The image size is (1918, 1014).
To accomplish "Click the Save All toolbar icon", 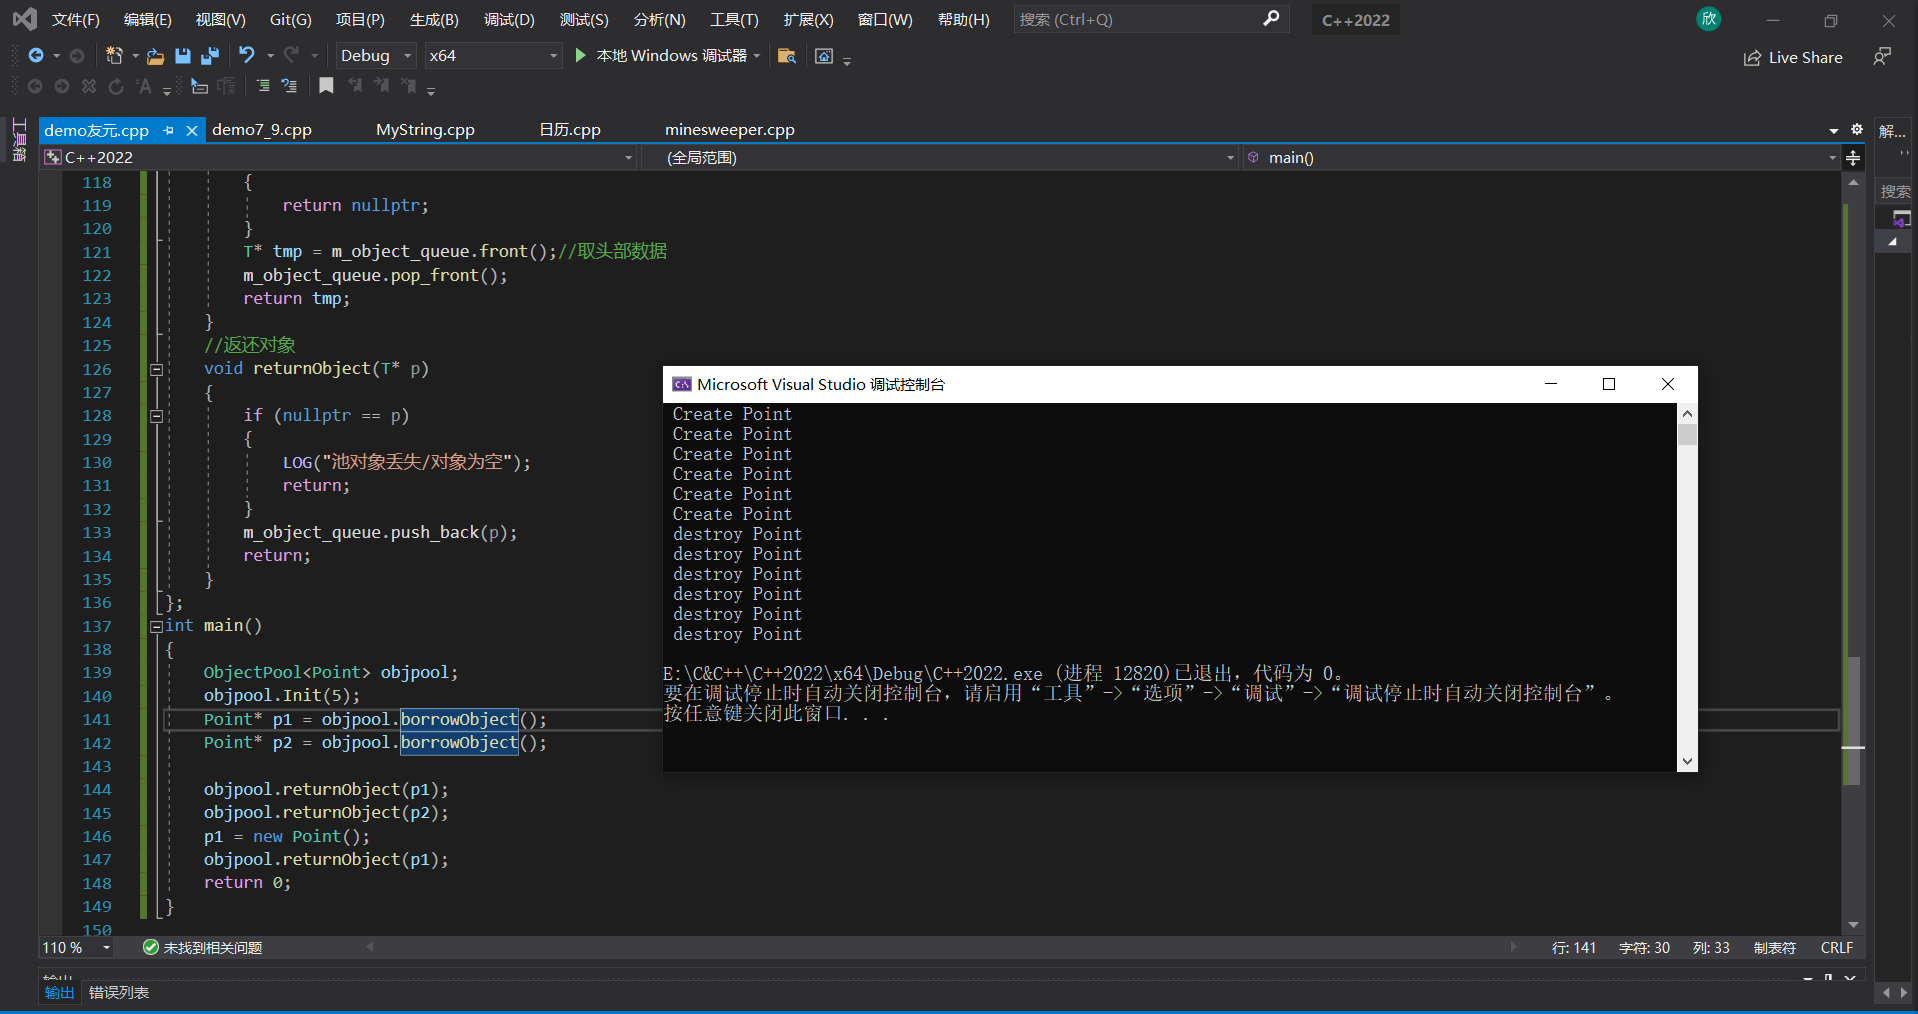I will coord(210,56).
